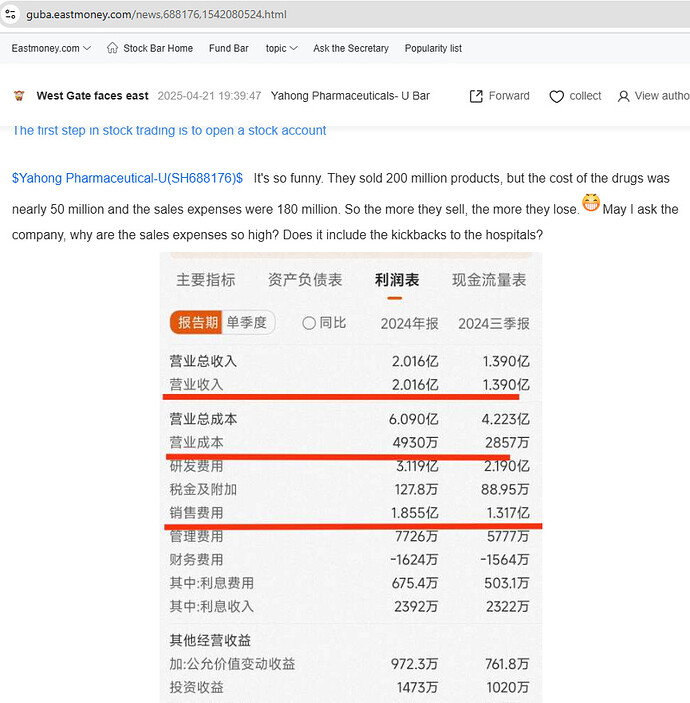
Task: Click the 其中:利息收入 row label
Action: pos(212,607)
